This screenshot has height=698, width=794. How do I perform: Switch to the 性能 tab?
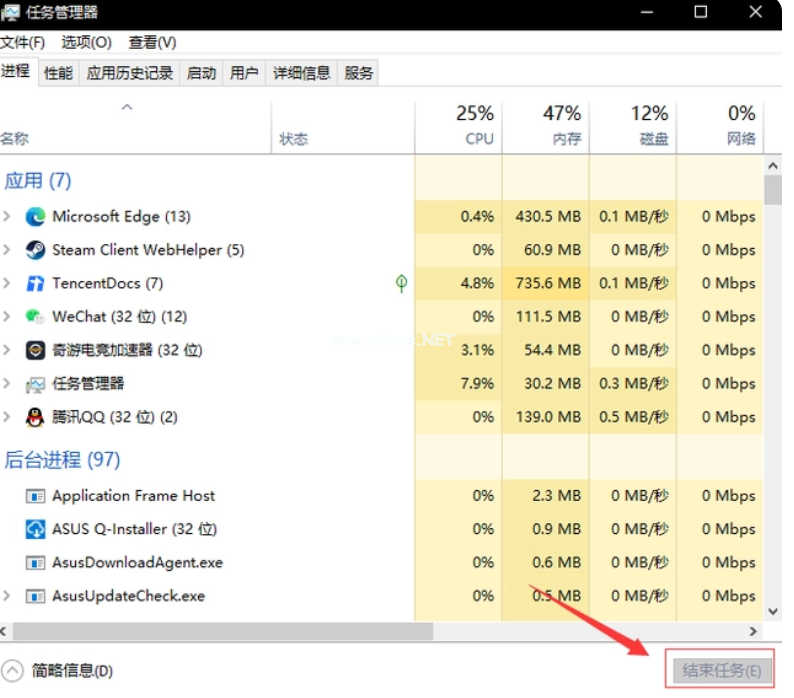pyautogui.click(x=58, y=73)
